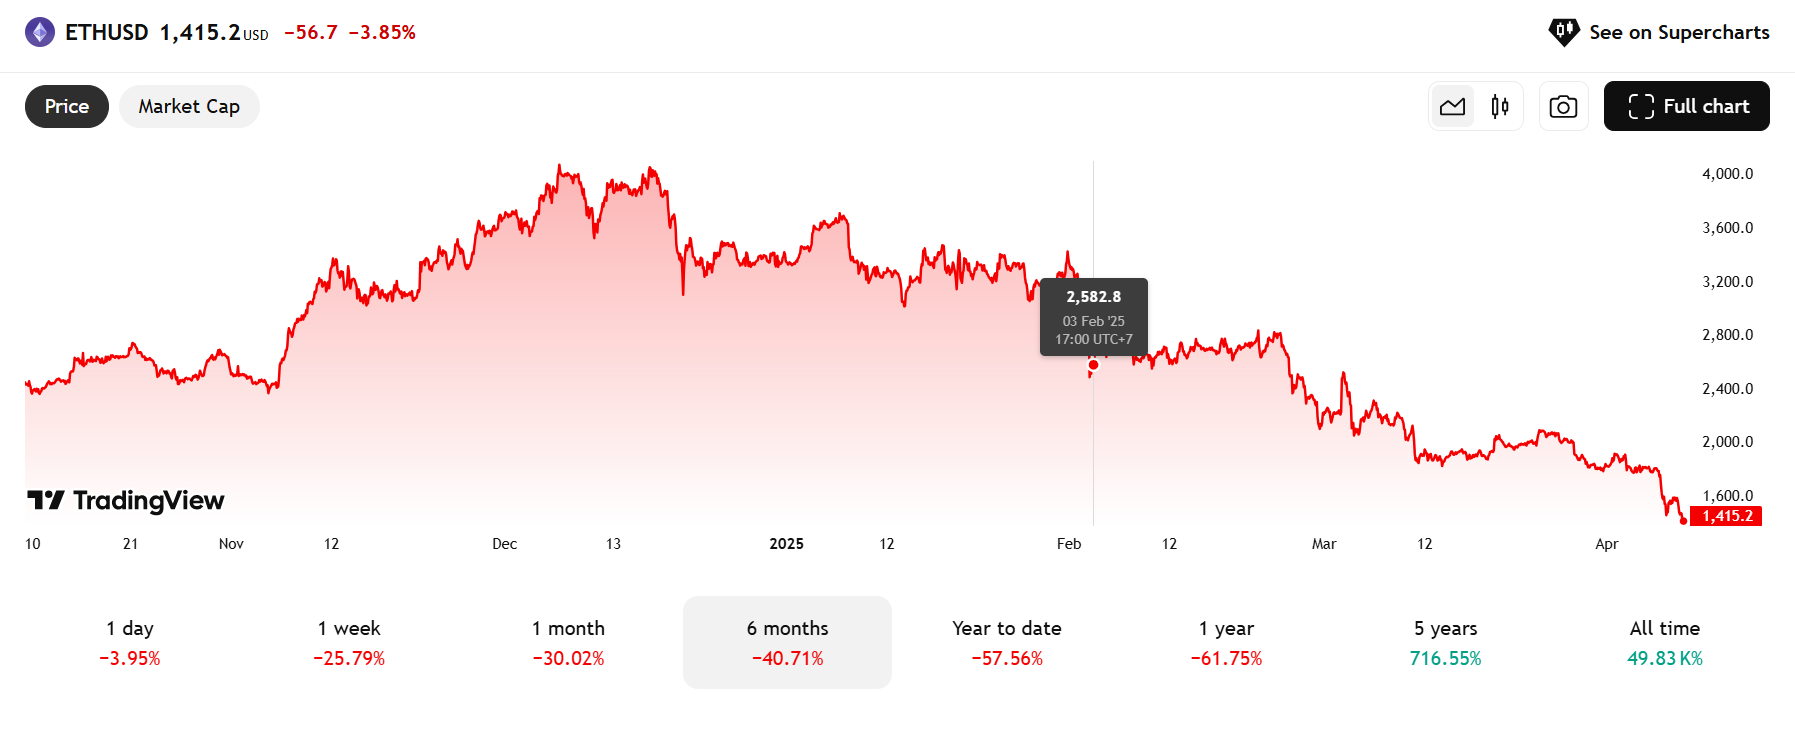Click the Ethereum logo icon

point(40,33)
